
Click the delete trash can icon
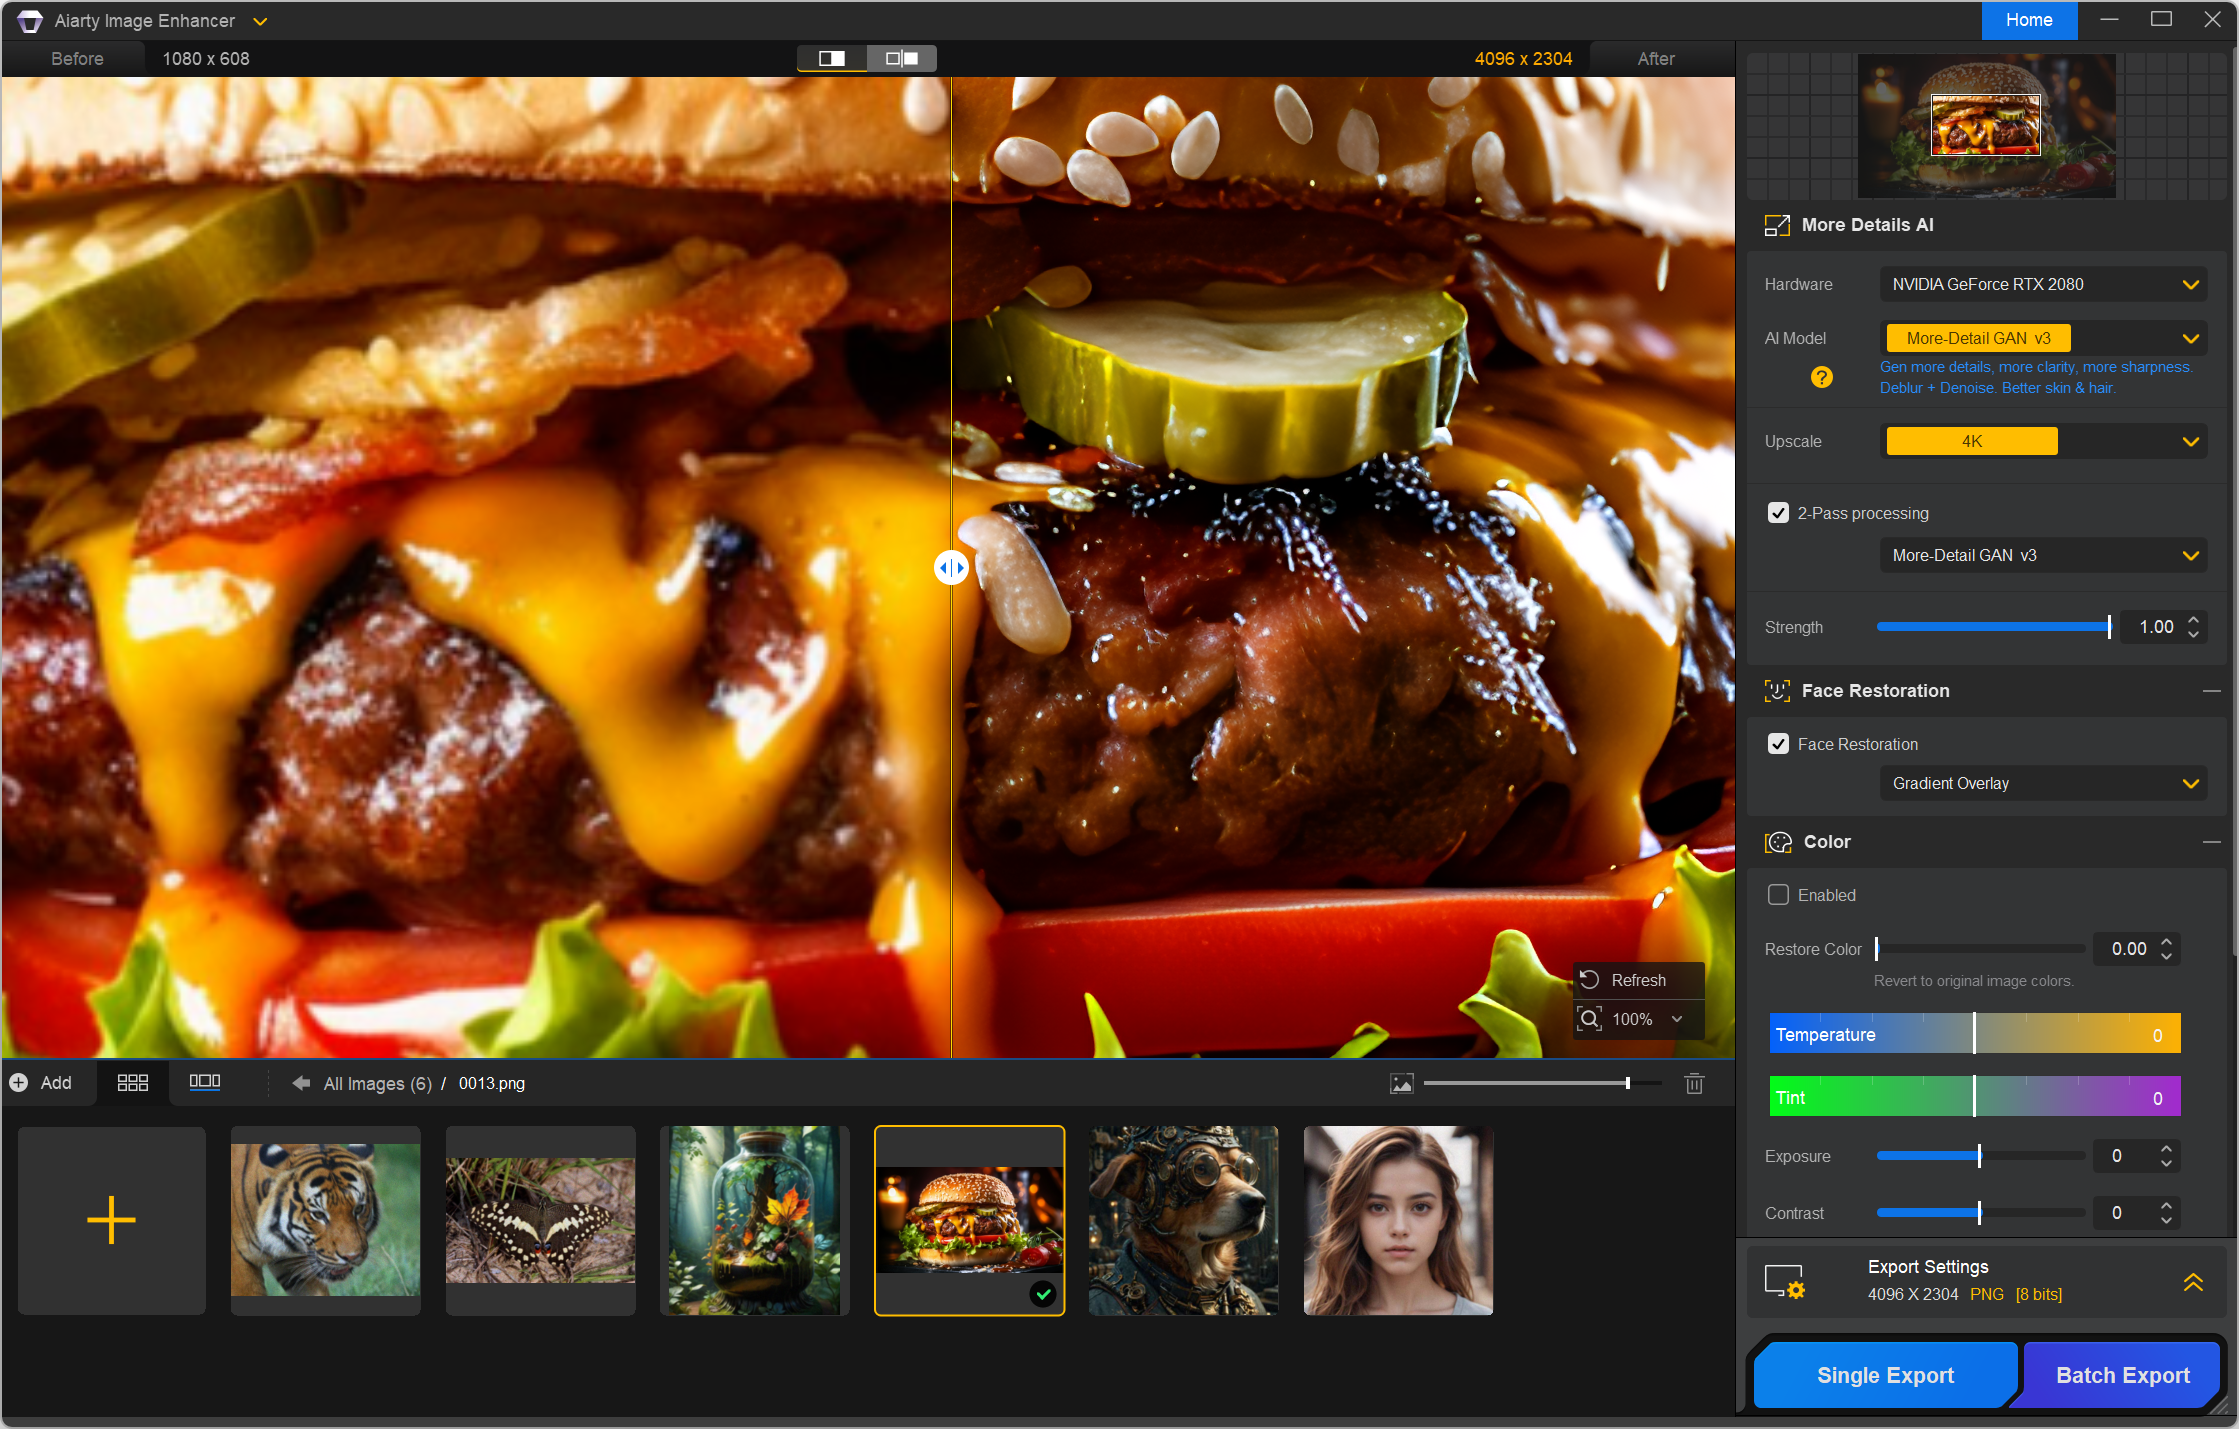coord(1694,1083)
